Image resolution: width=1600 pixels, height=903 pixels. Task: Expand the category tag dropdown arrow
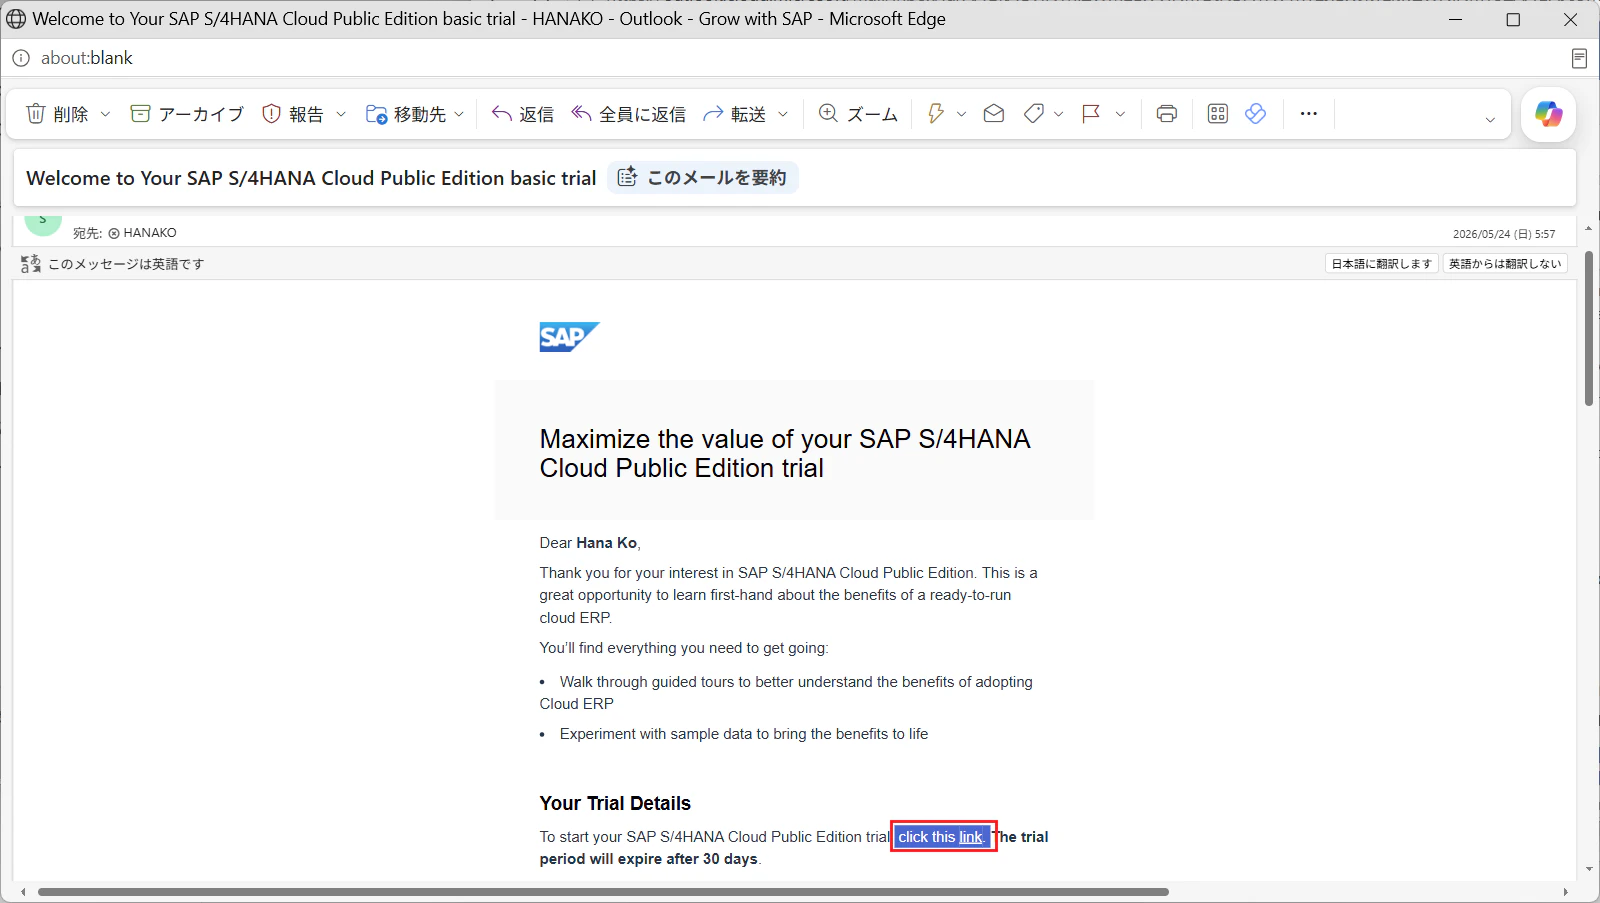point(1059,114)
